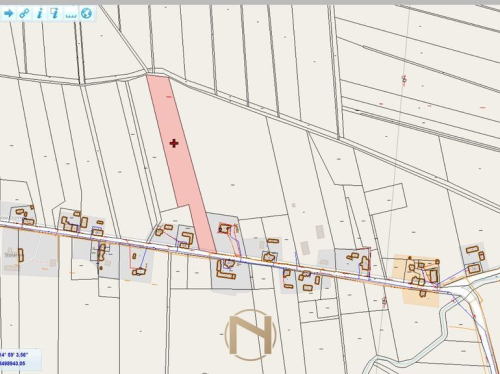500x374 pixels.
Task: Click the building labeled 2 near the parcel
Action: click(x=225, y=229)
